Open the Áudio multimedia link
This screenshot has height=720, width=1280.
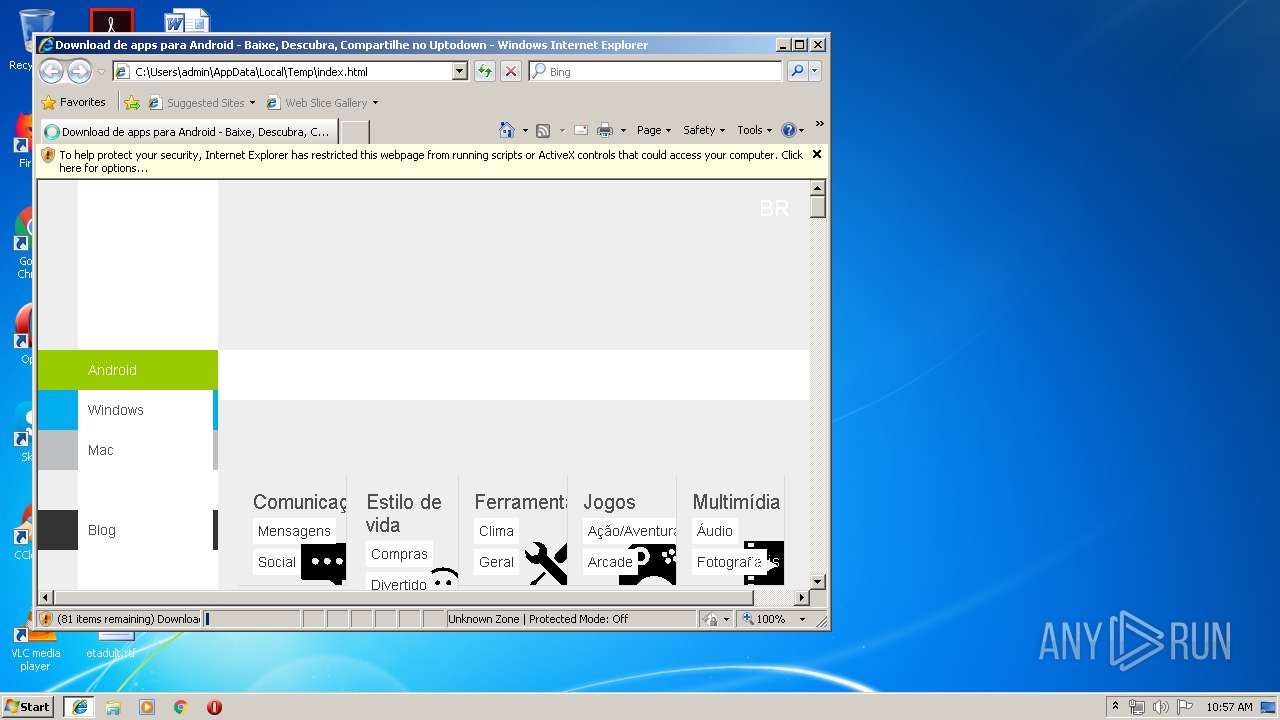[715, 531]
